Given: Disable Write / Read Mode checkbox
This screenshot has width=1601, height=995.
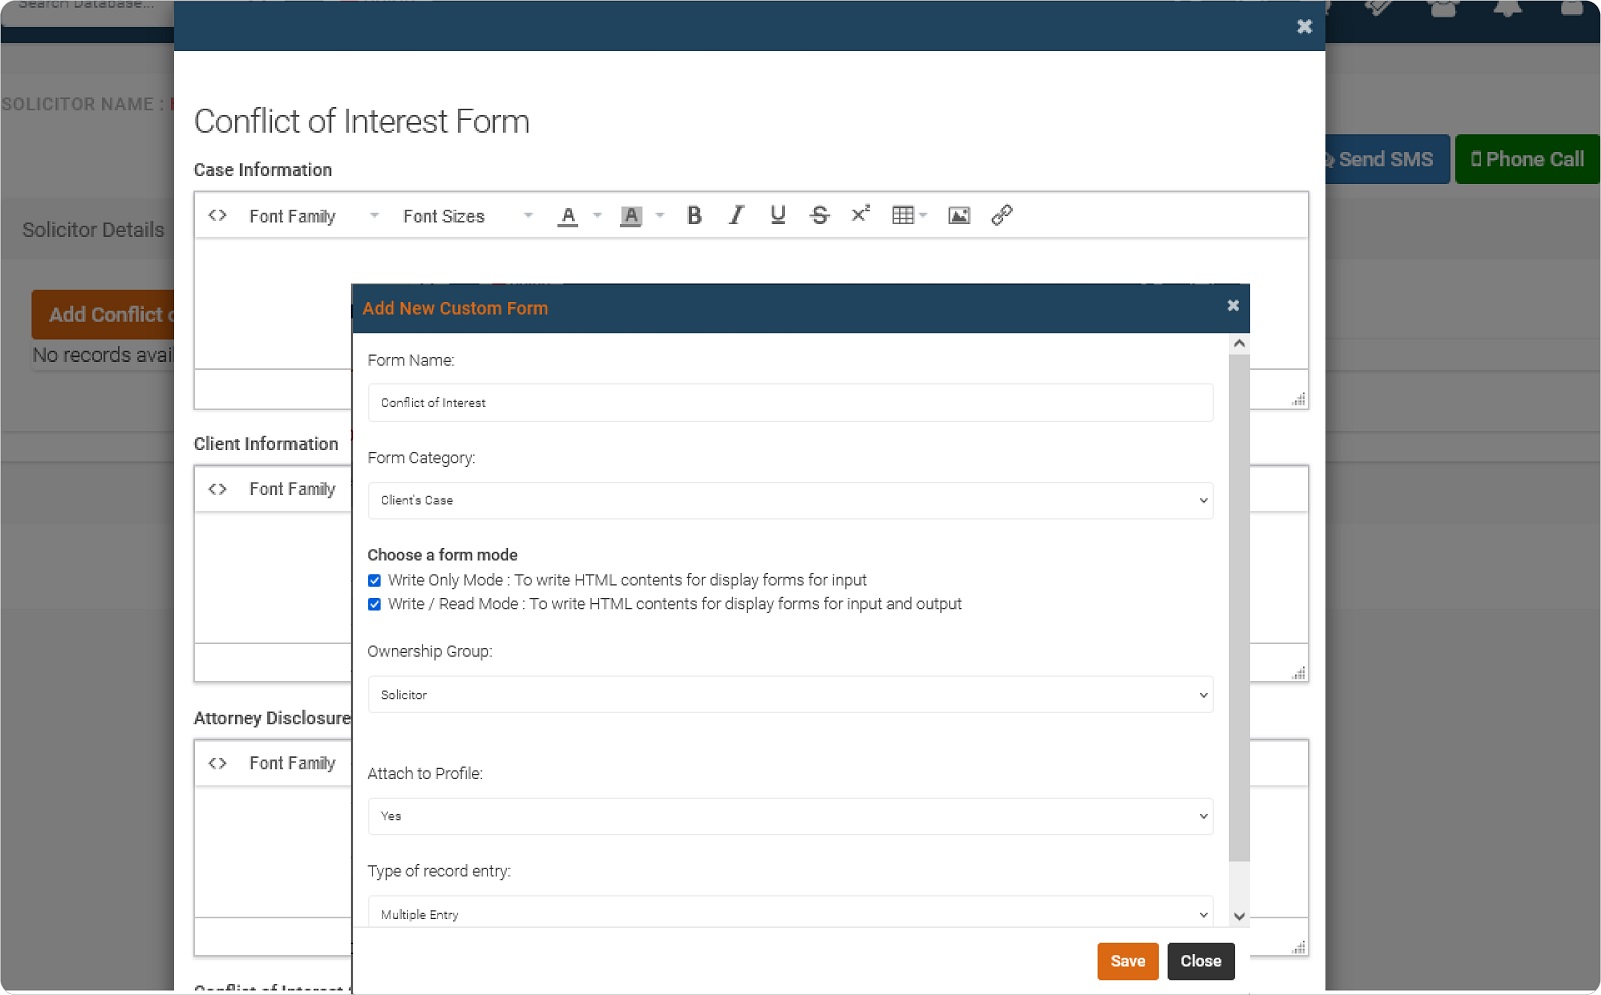Looking at the screenshot, I should tap(374, 604).
